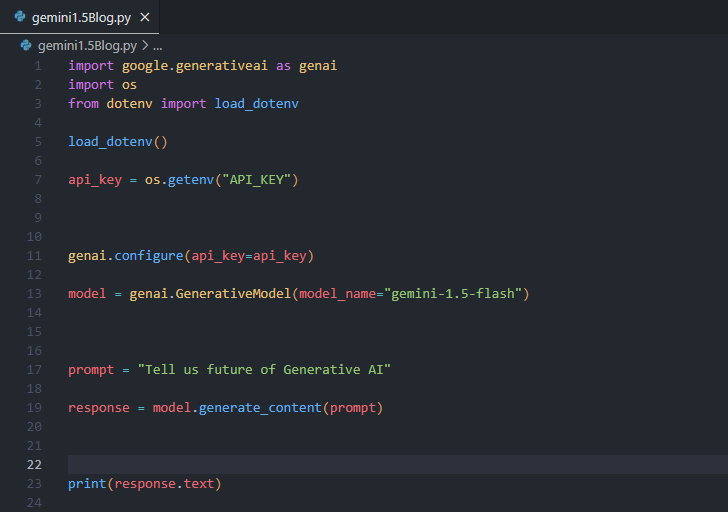Click the 'print' call on line 23
The height and width of the screenshot is (512, 728).
click(x=87, y=484)
